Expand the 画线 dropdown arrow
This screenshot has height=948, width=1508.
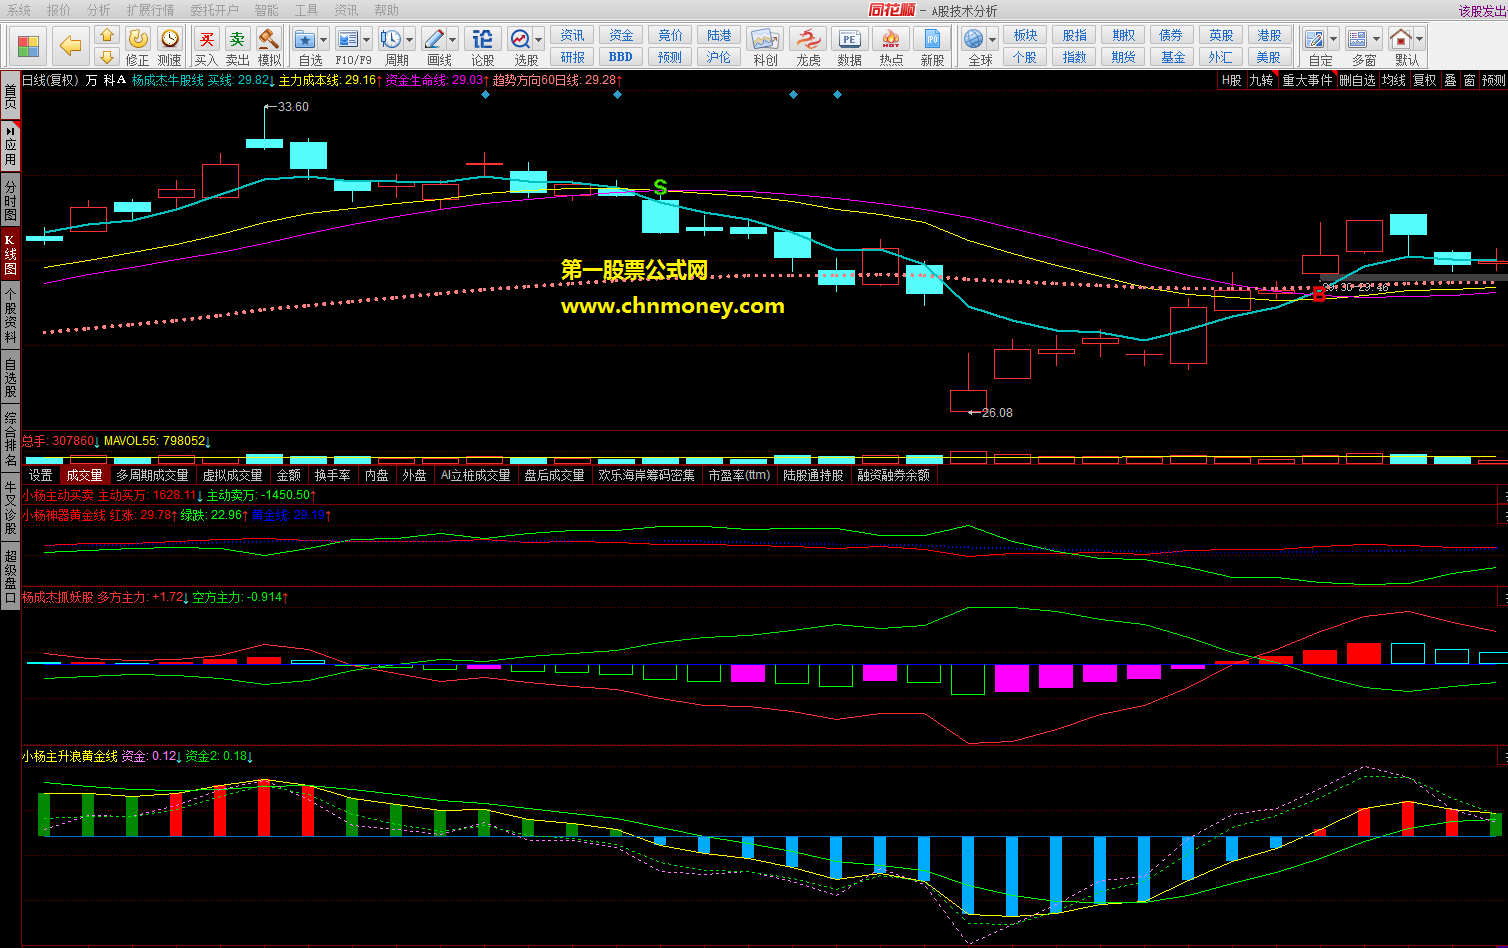pos(453,40)
